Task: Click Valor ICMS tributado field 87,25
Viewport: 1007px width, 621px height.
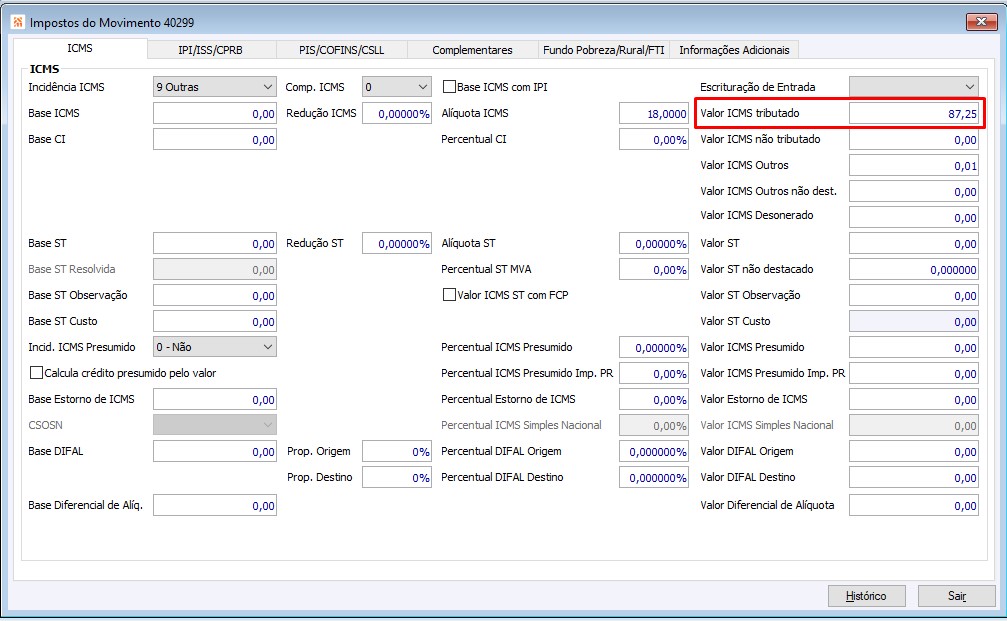Action: click(914, 114)
